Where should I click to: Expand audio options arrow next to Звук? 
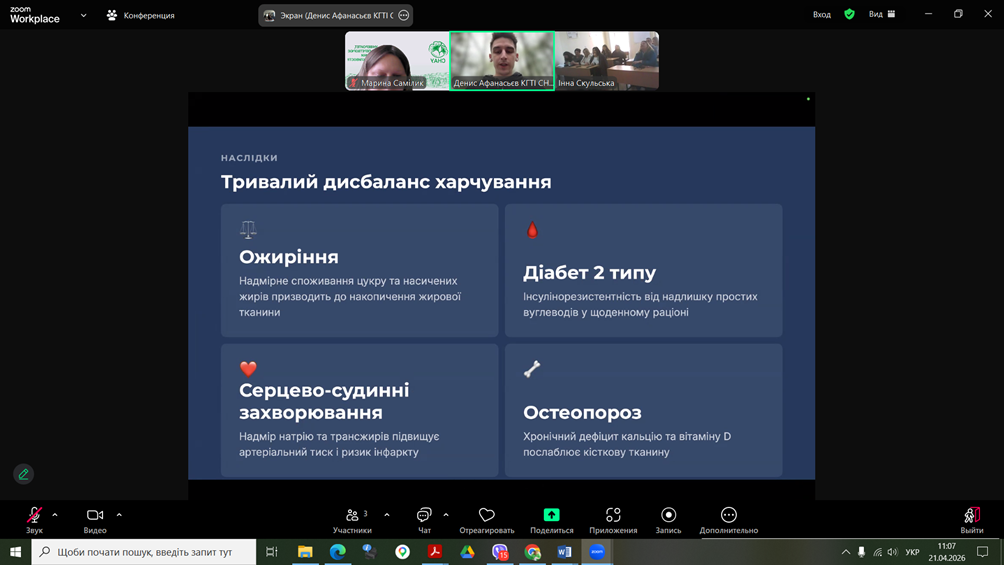[55, 515]
